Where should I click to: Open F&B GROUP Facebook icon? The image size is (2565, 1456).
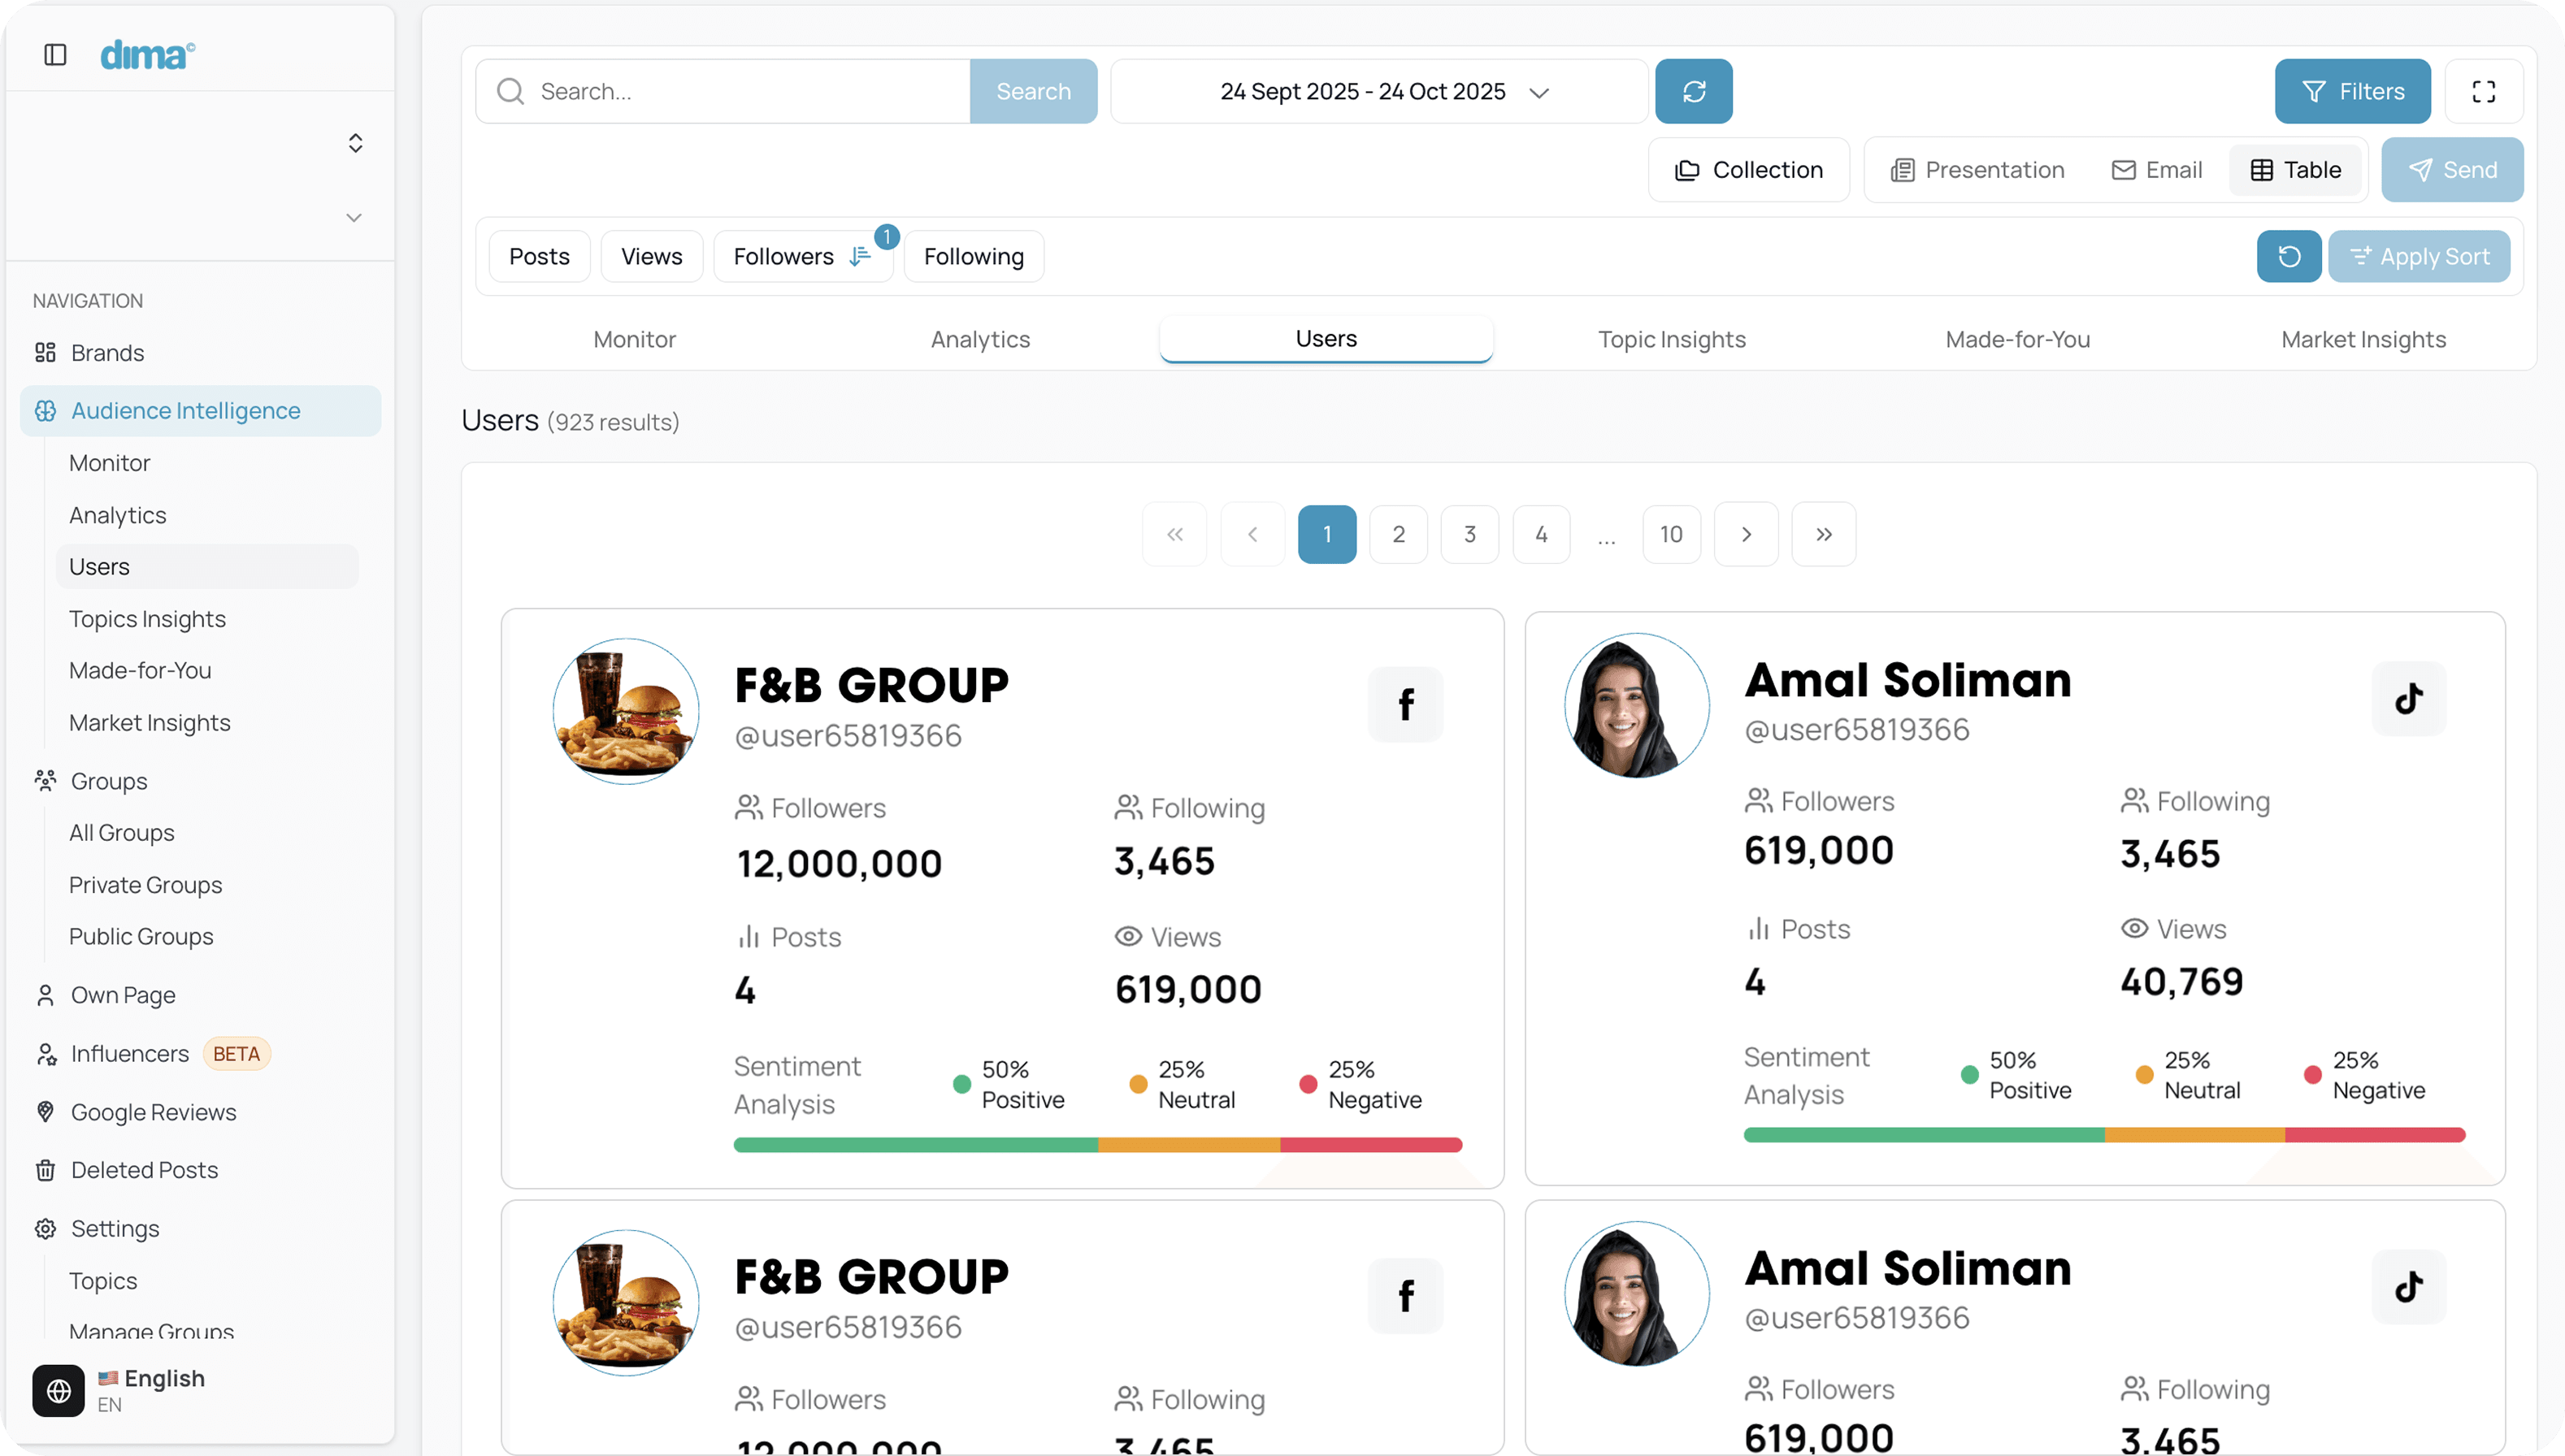tap(1405, 704)
